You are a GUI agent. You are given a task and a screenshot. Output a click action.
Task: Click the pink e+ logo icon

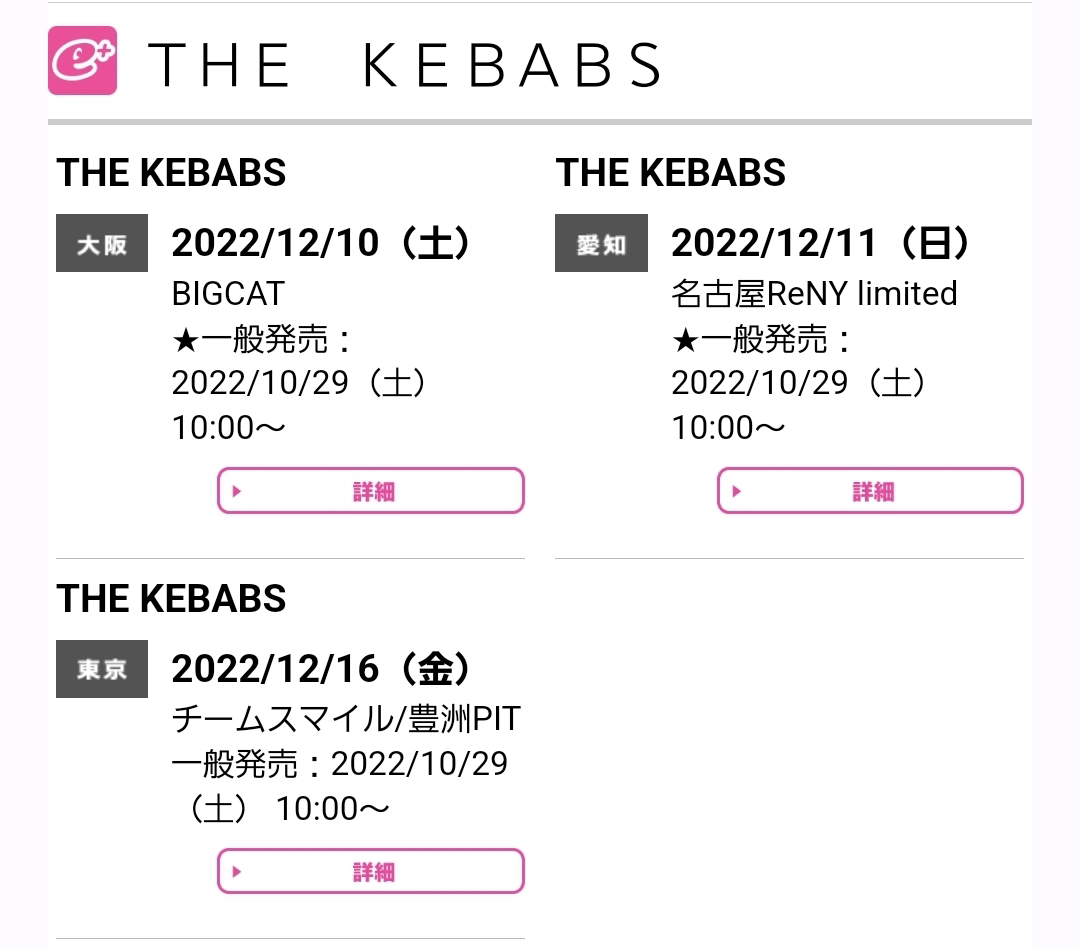[82, 60]
